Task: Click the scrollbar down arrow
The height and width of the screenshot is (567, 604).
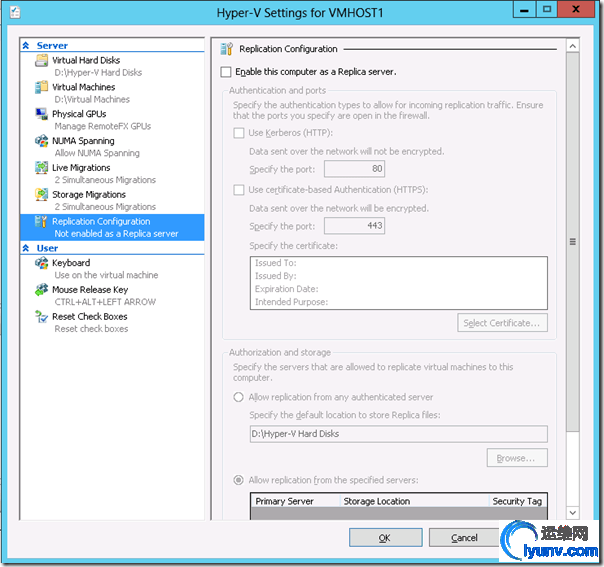Action: tap(573, 513)
